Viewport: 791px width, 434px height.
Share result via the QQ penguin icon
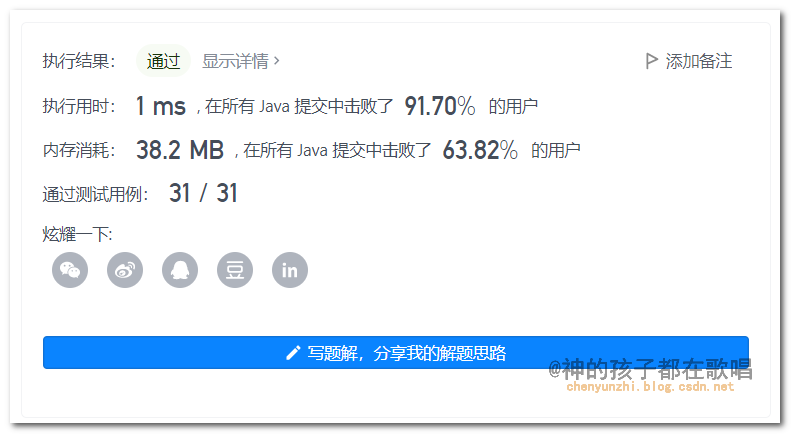[x=180, y=270]
